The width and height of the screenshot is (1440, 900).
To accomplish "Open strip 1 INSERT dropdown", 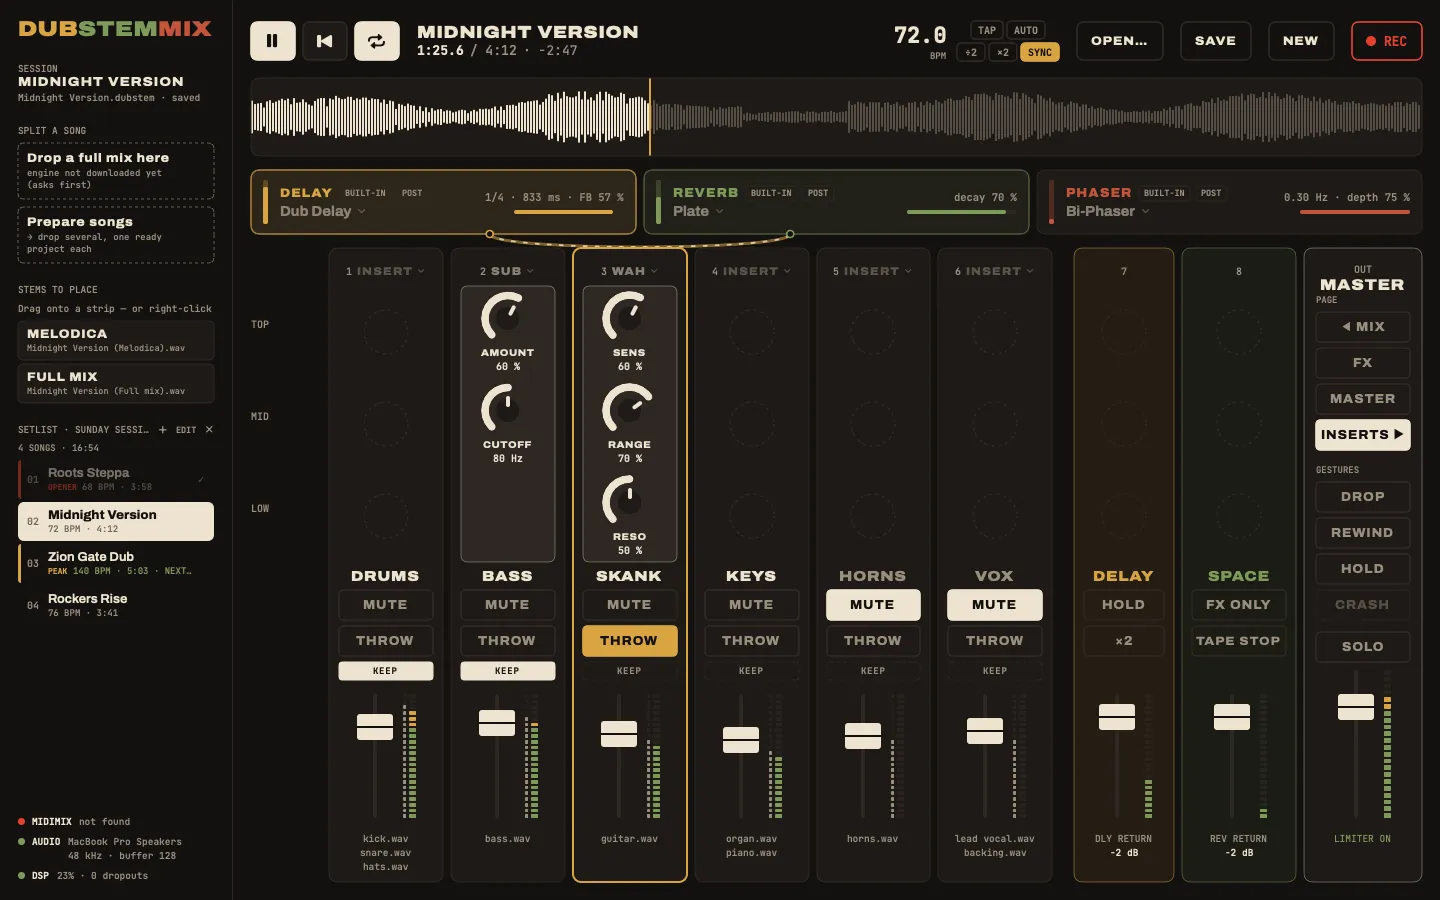I will (x=385, y=271).
